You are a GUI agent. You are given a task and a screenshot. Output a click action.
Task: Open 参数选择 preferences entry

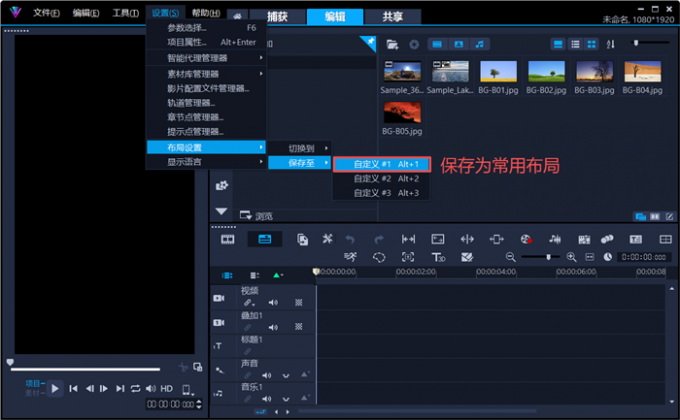[x=206, y=28]
